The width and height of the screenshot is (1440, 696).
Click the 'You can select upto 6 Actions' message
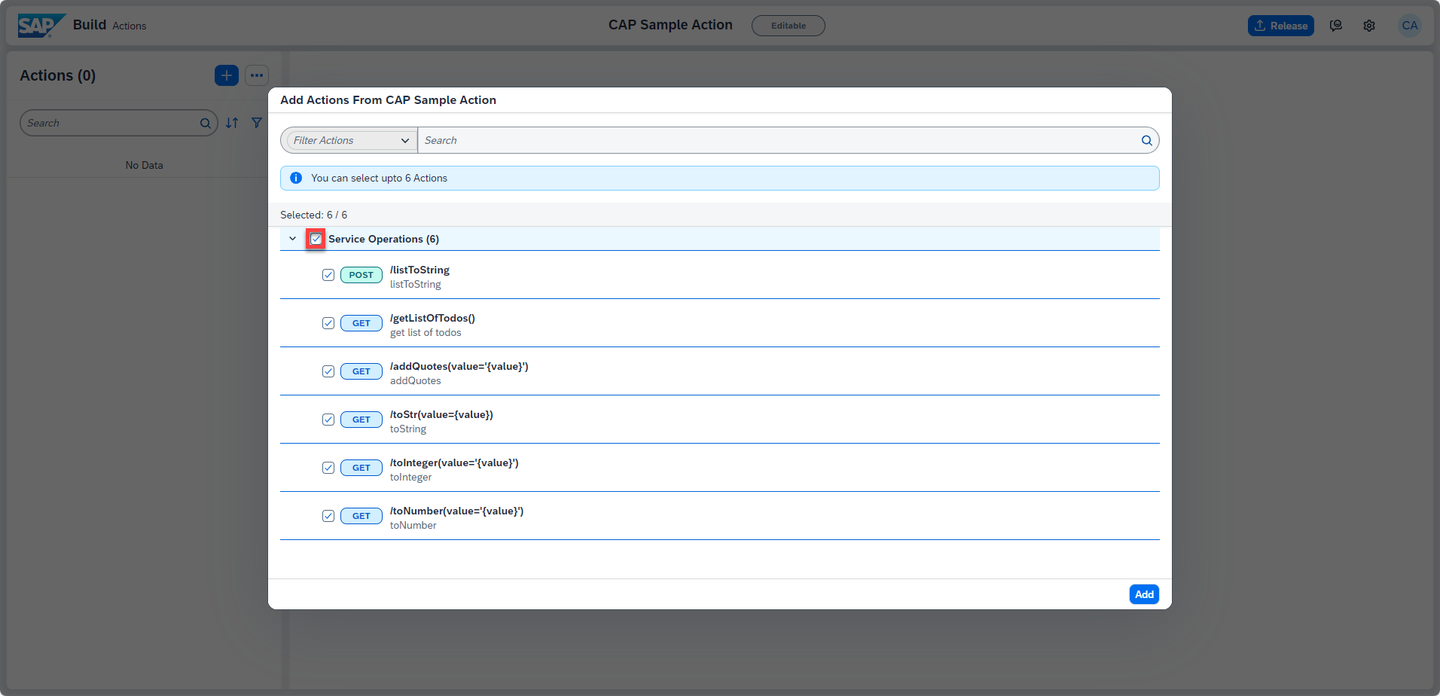click(x=379, y=178)
